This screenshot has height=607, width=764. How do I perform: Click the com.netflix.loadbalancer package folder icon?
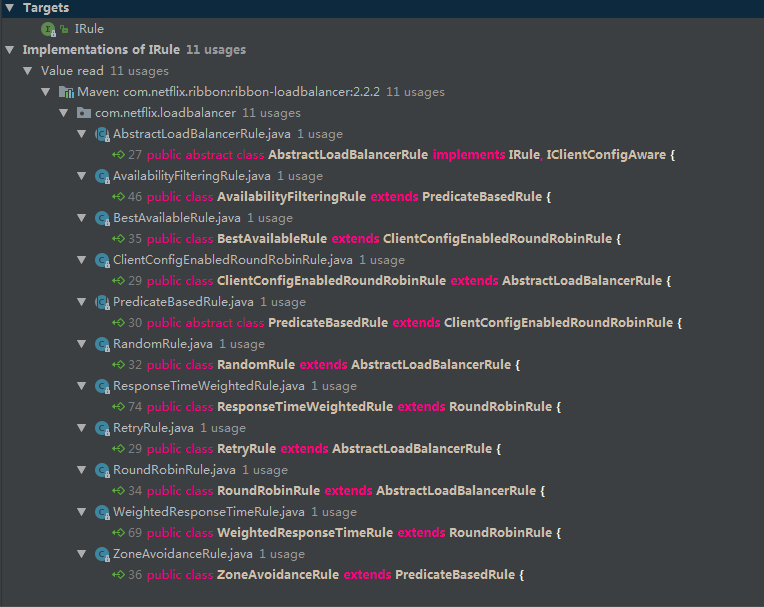[84, 113]
